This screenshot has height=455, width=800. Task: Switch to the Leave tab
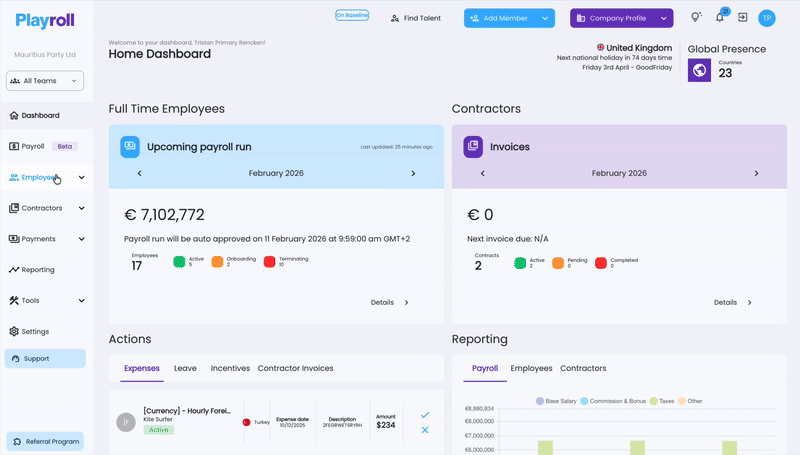click(x=185, y=368)
